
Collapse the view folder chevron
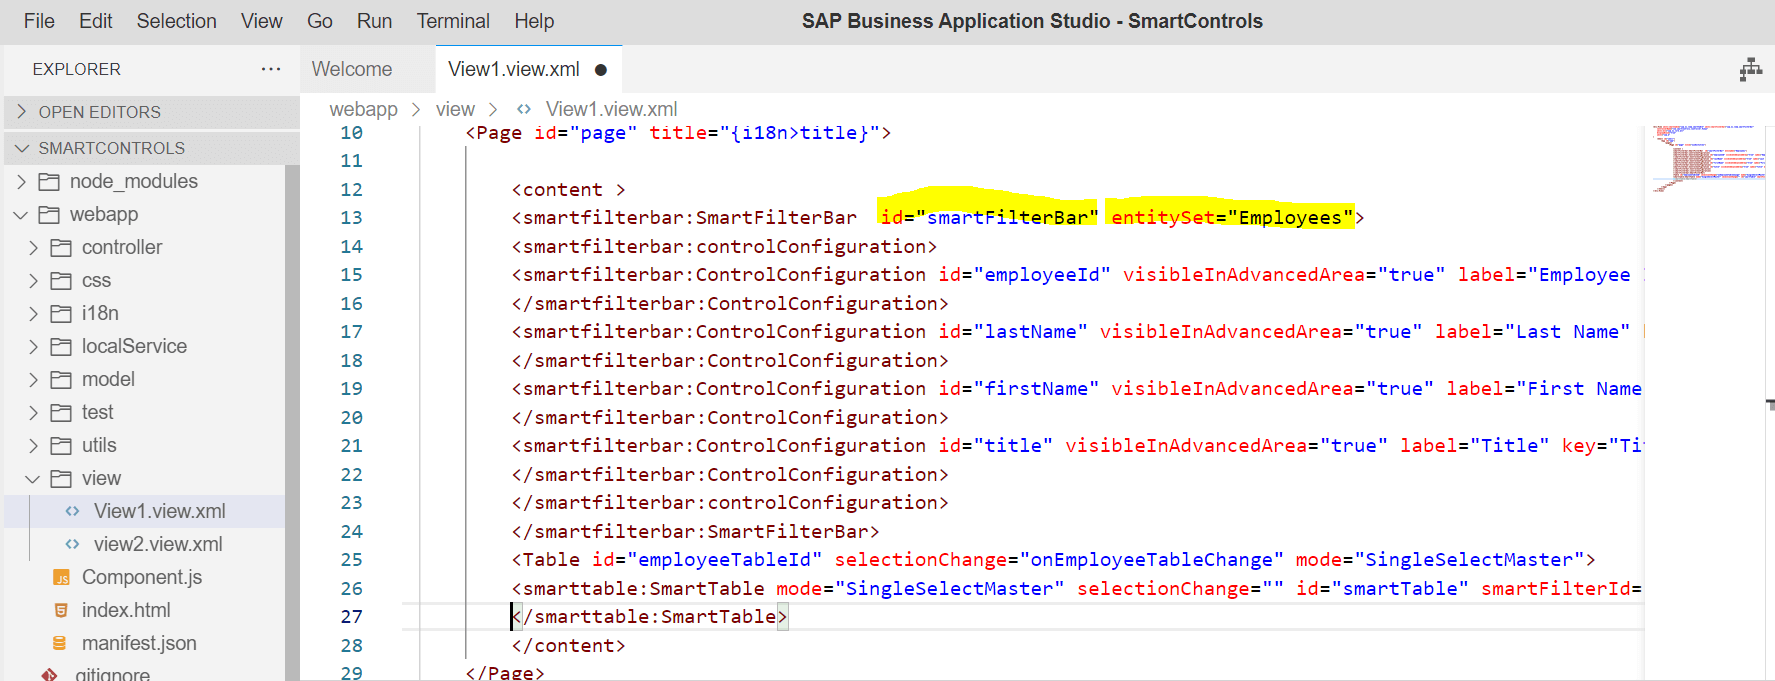[33, 479]
